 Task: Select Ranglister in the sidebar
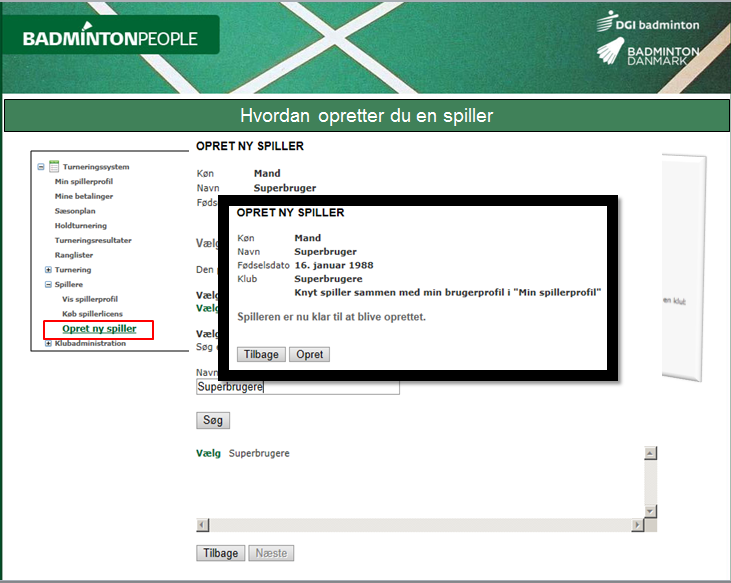(74, 255)
